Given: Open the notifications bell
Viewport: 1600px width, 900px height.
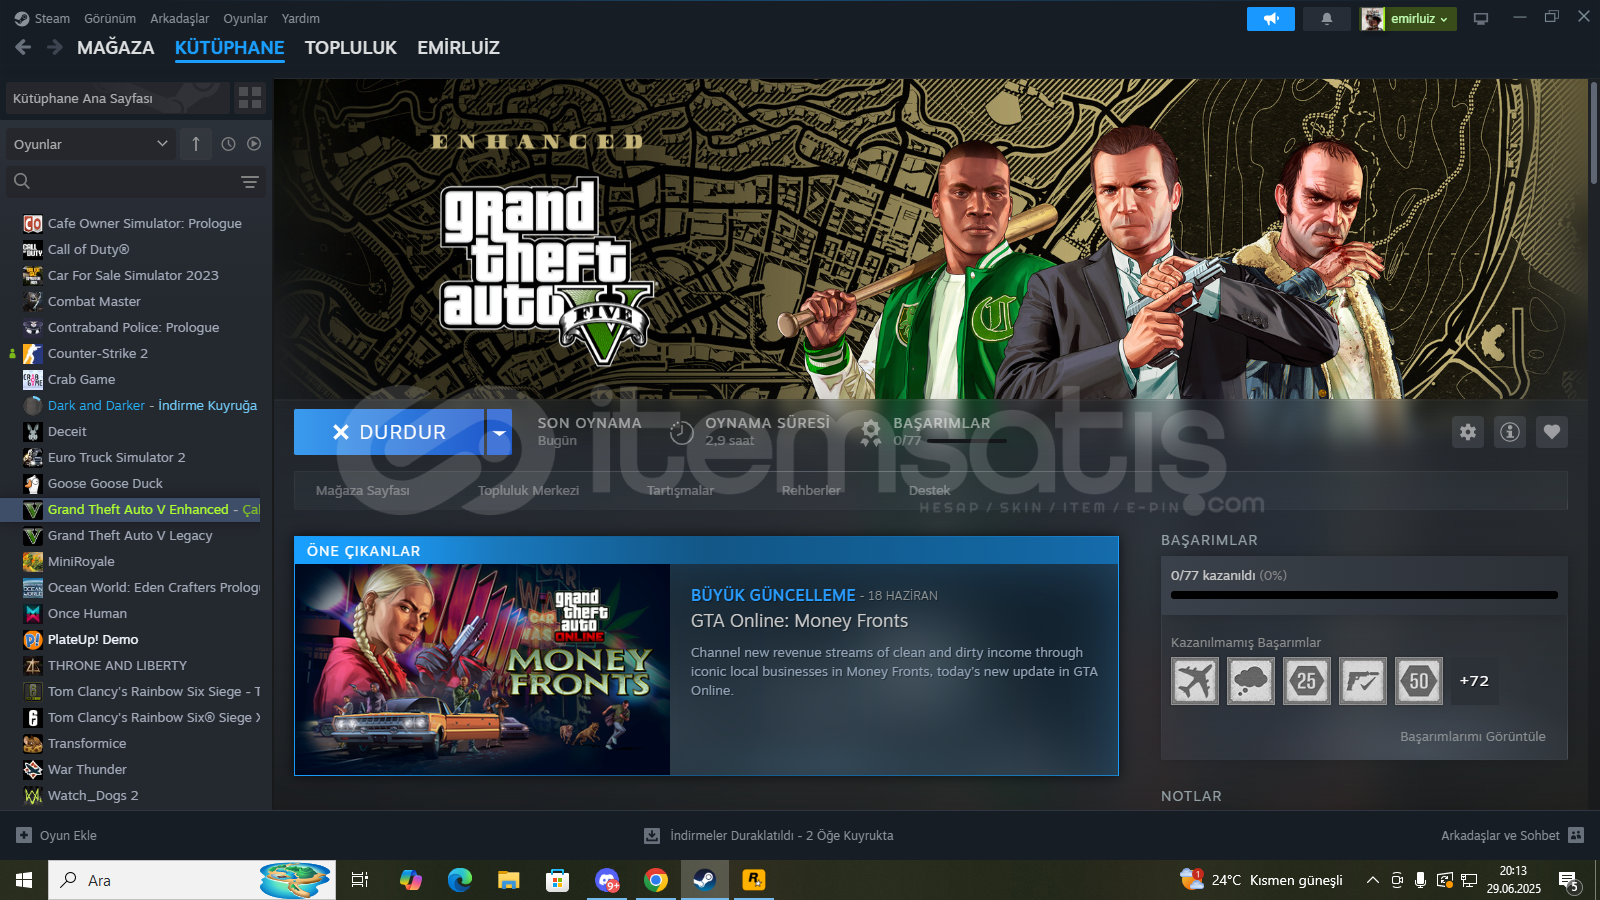Looking at the screenshot, I should 1327,19.
